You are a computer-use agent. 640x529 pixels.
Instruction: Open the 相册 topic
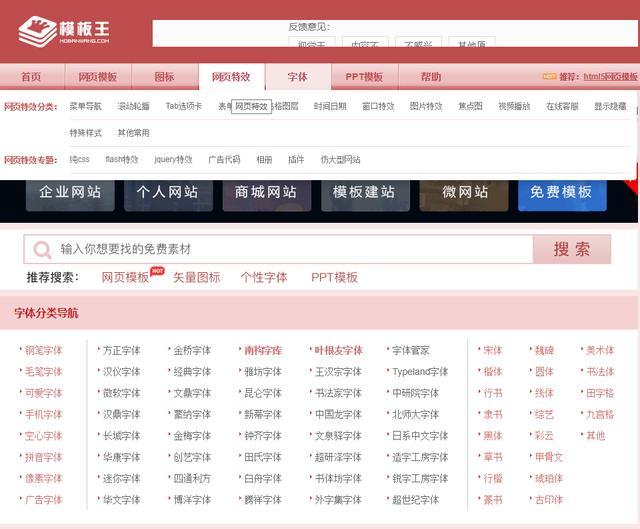[x=264, y=160]
